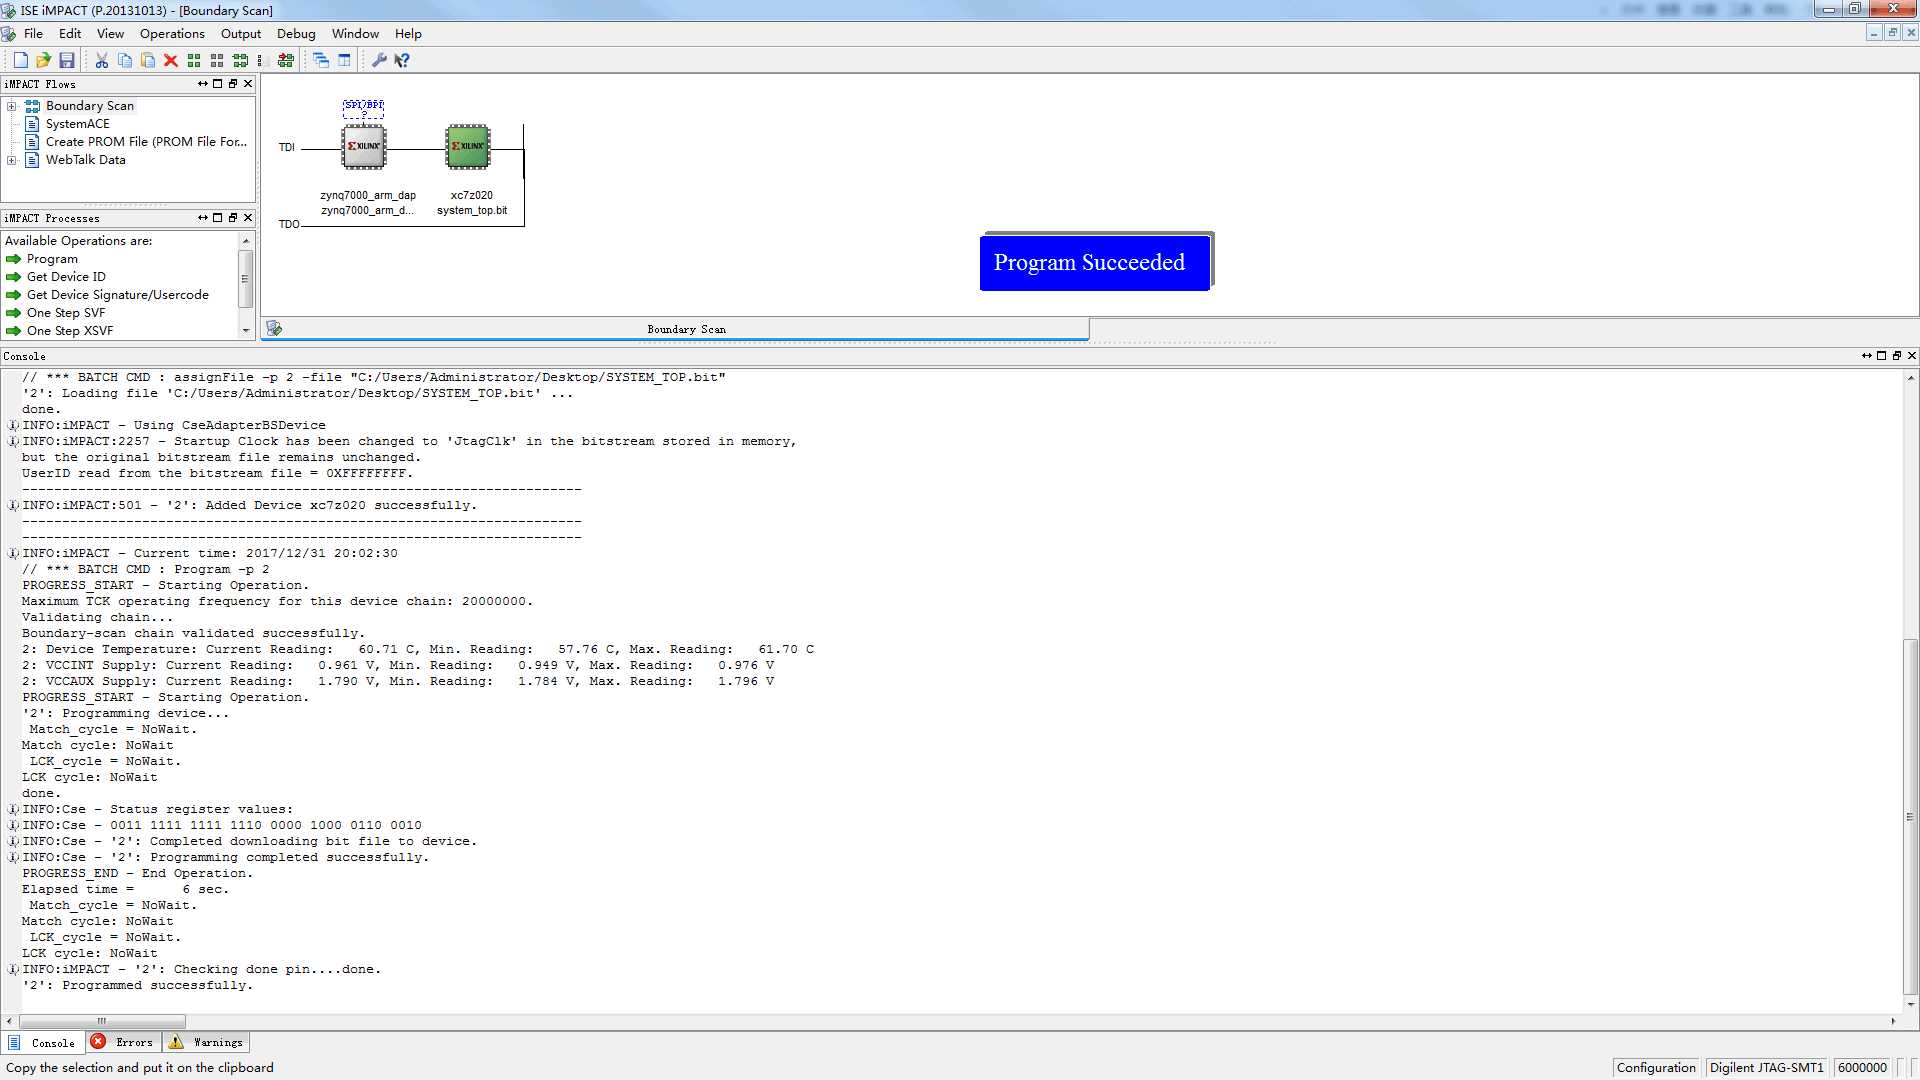Close the iMPACT Flows panel

point(248,84)
